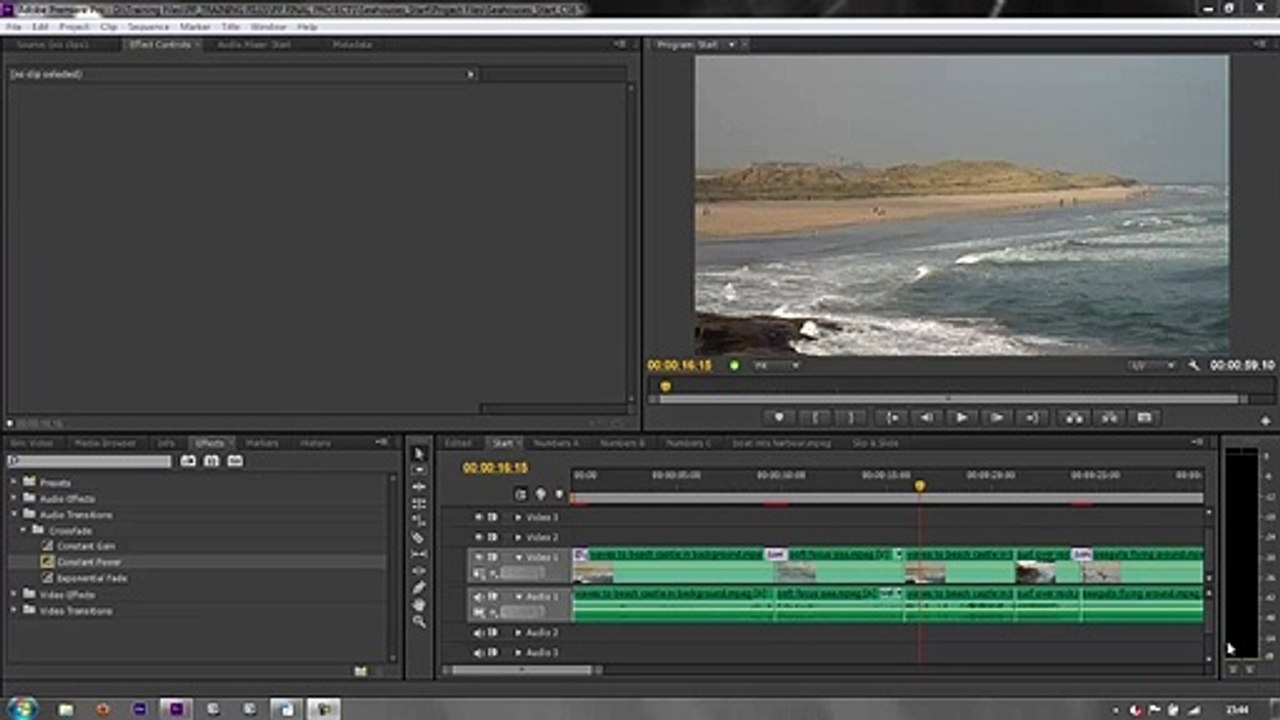Switch to Markers tab
The image size is (1280, 720).
pyautogui.click(x=262, y=443)
